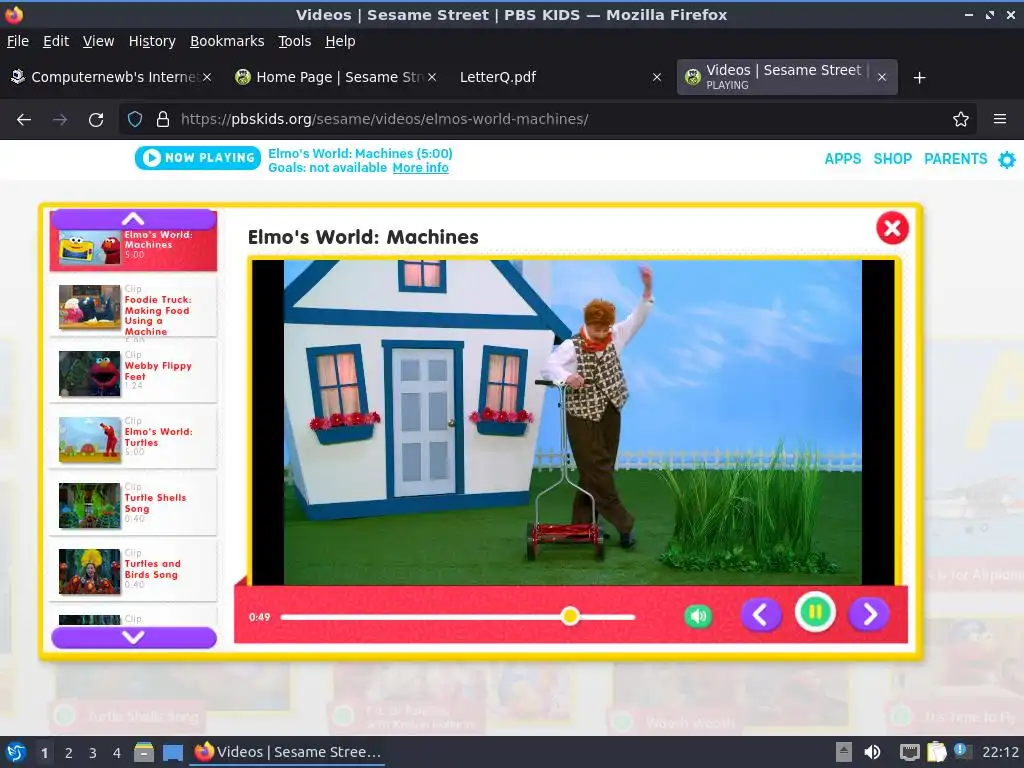Close the Computernewb's Internet tab
This screenshot has width=1024, height=768.
206,77
